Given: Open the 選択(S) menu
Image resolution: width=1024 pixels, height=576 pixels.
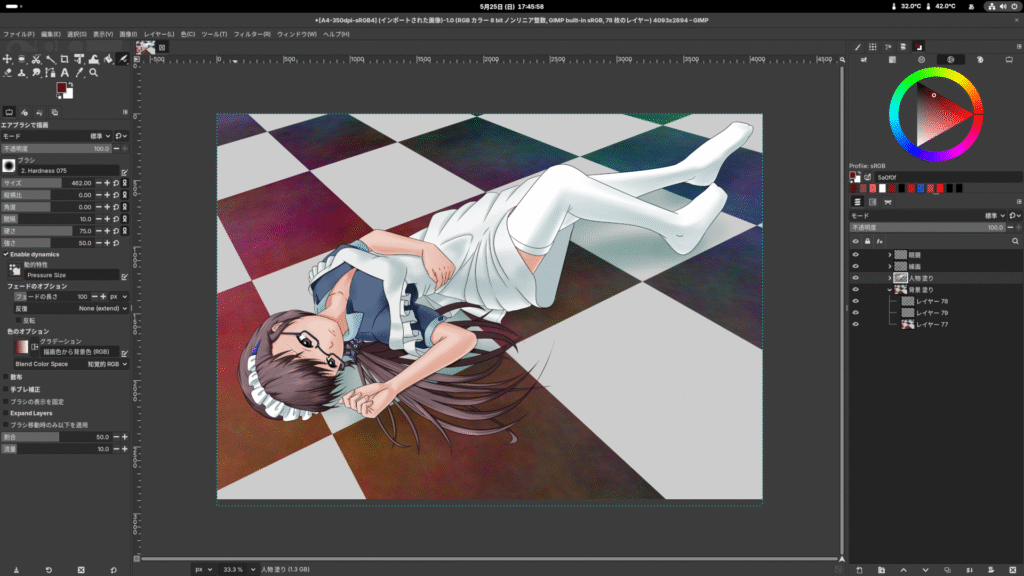Looking at the screenshot, I should coord(76,34).
